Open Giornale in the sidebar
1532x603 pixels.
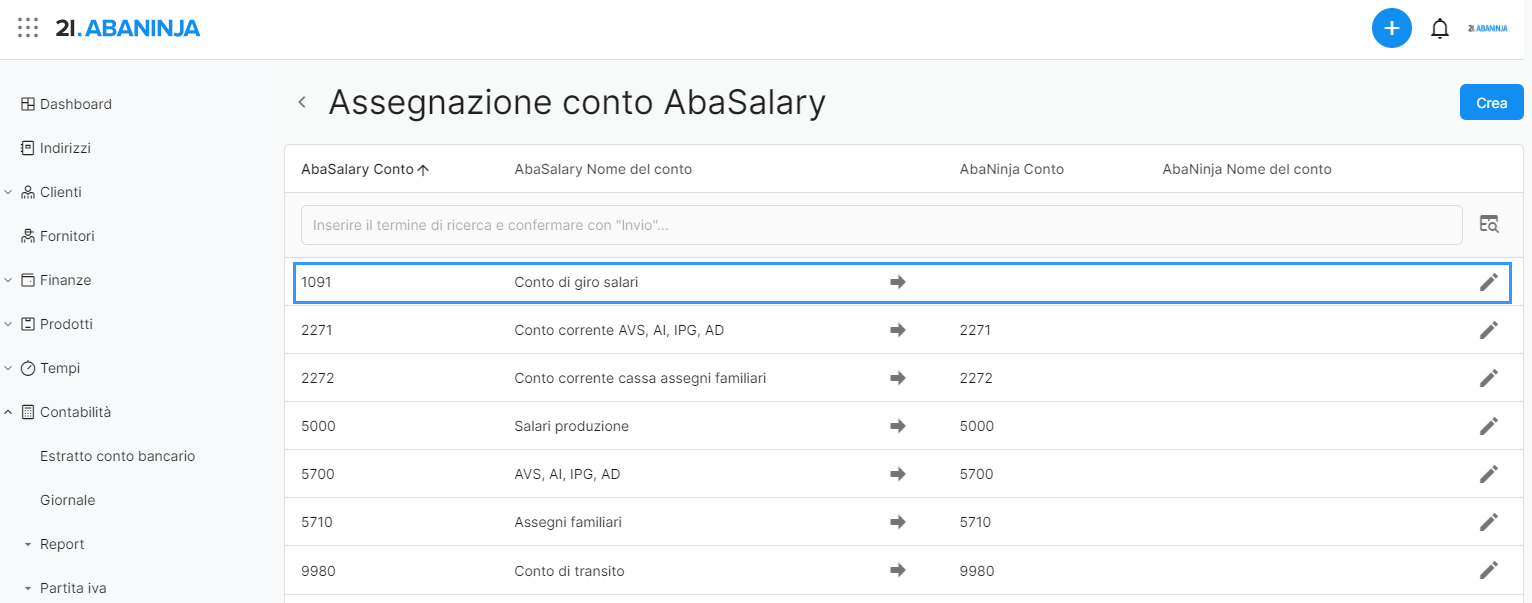[67, 500]
